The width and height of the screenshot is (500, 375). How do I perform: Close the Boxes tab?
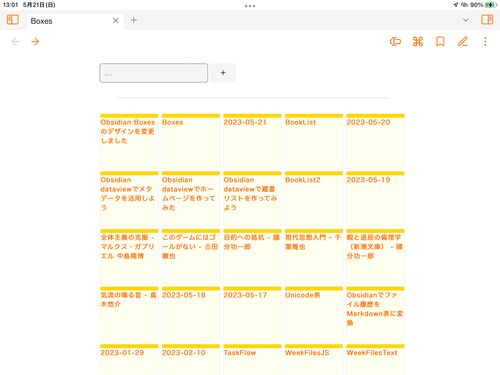point(116,21)
